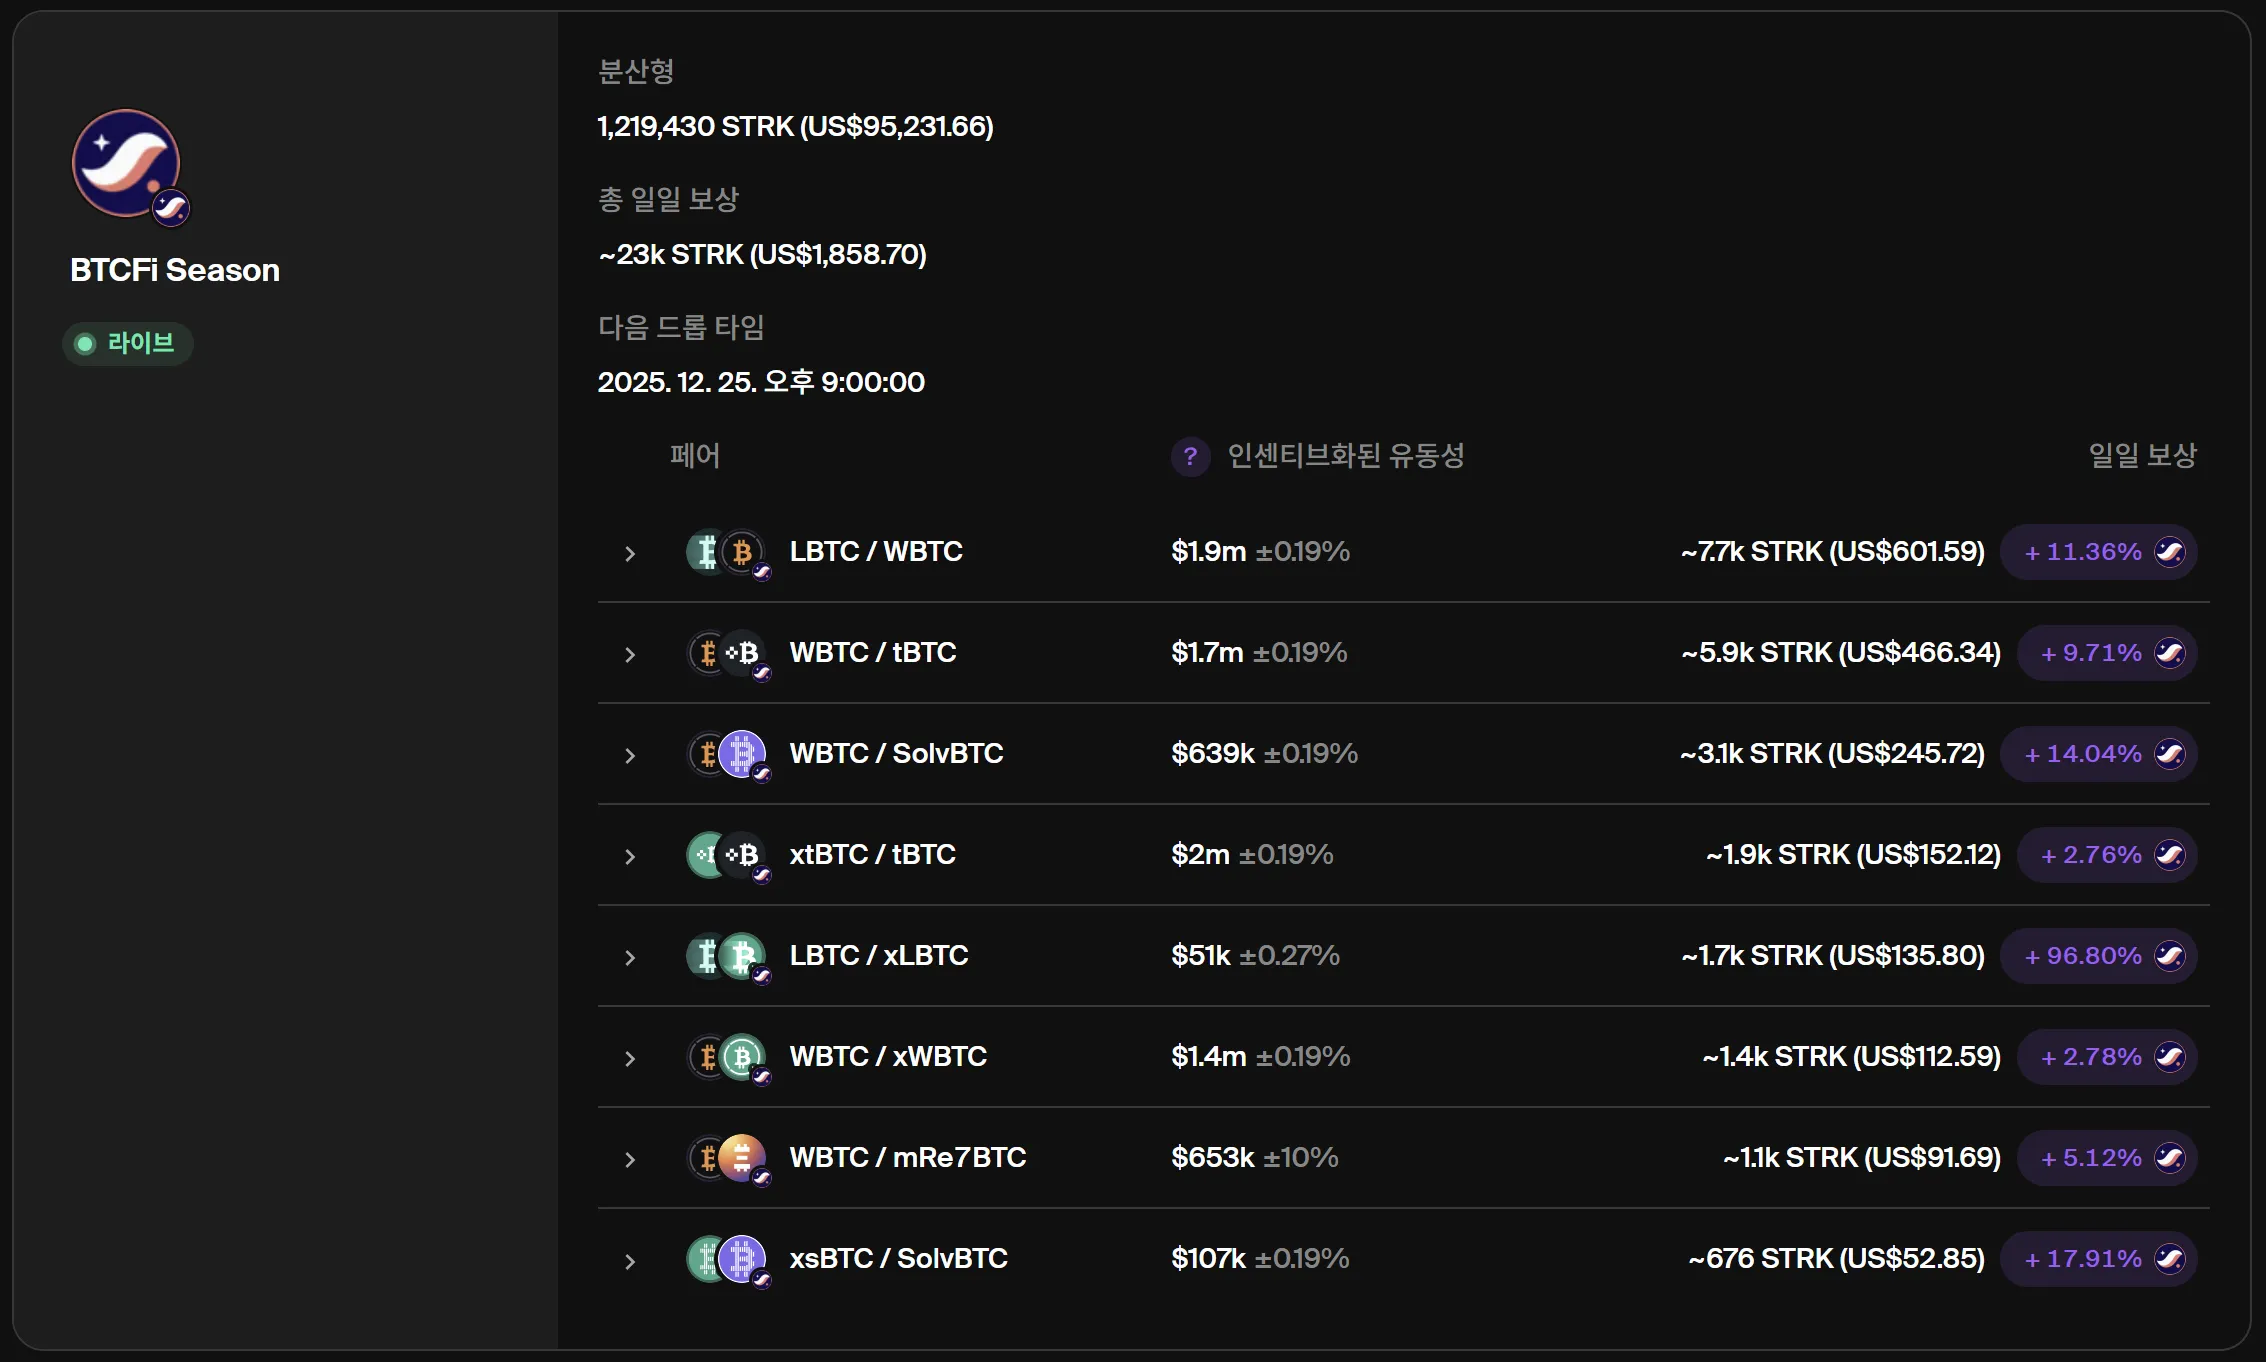Expand the WBTC / xWBTC row chevron
This screenshot has width=2266, height=1362.
[x=630, y=1058]
